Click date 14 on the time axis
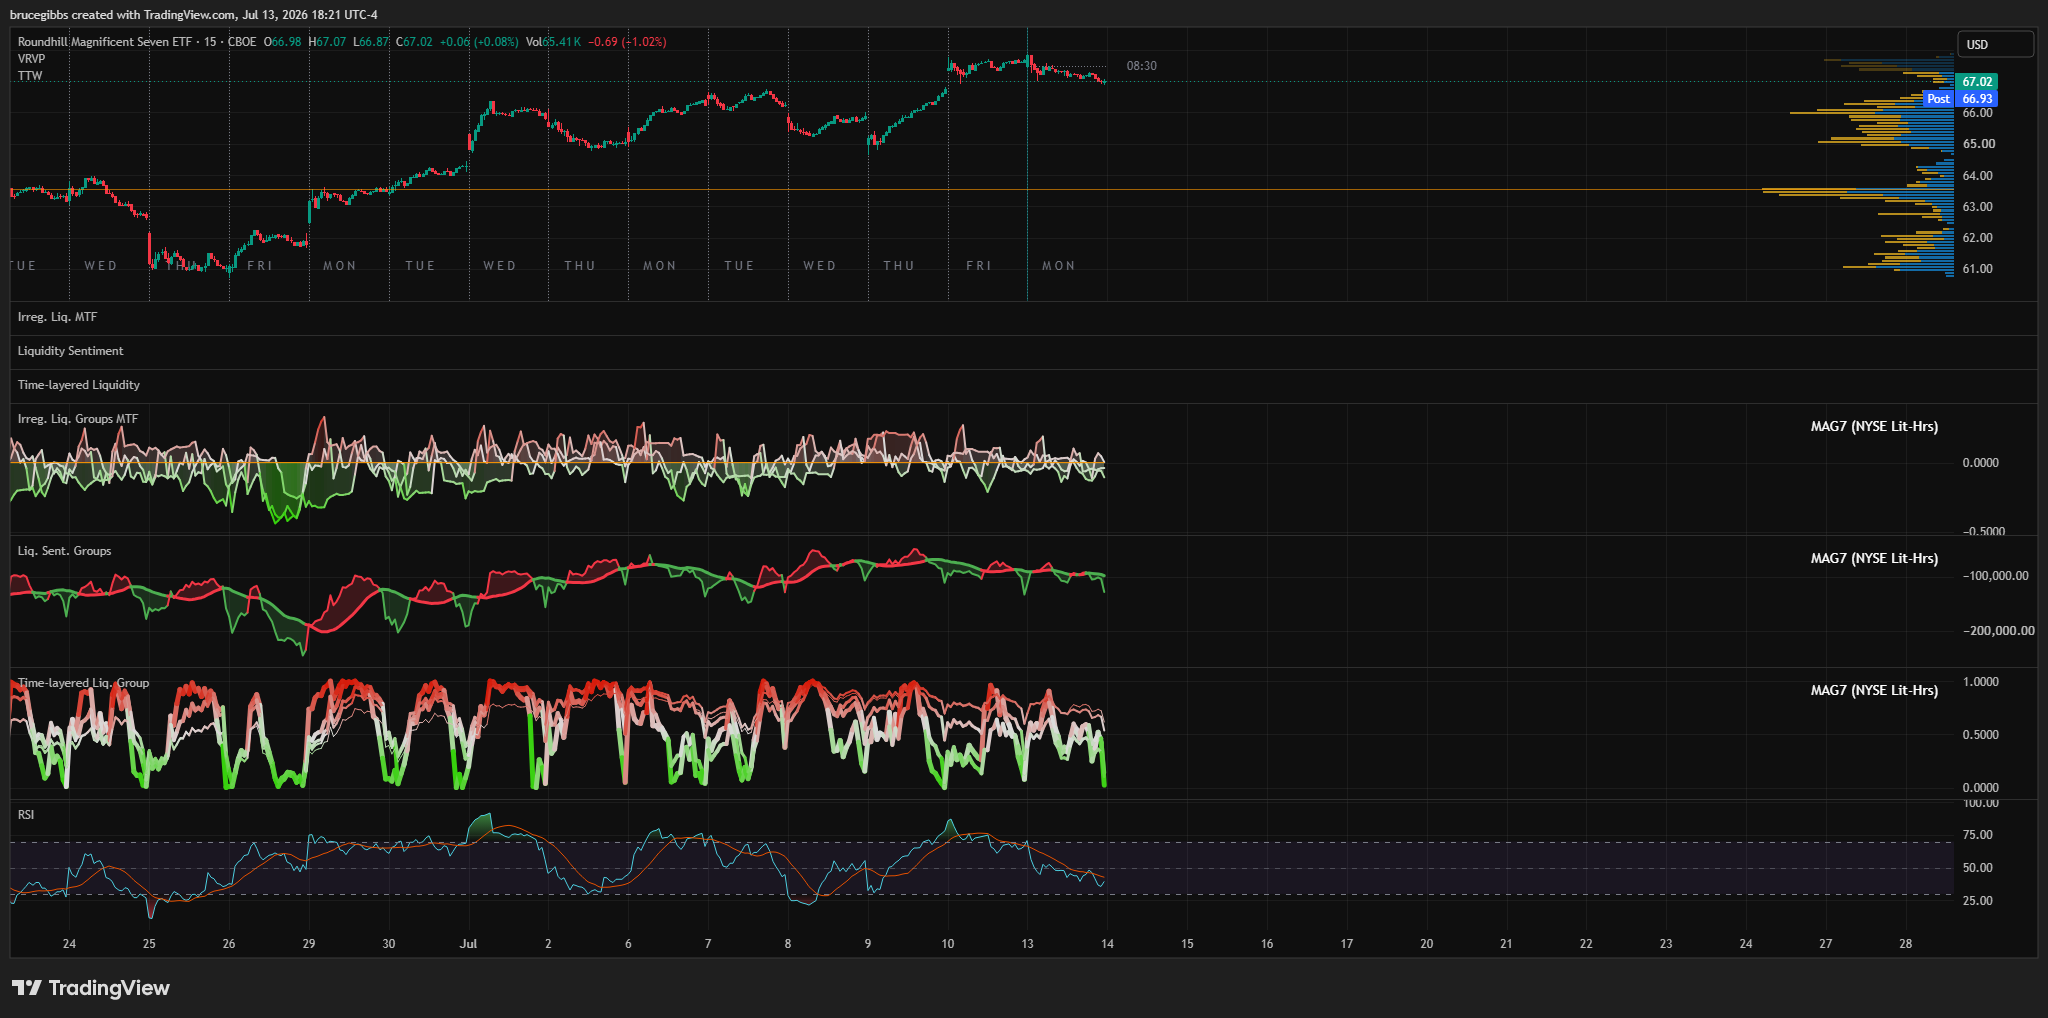2048x1018 pixels. tap(1107, 944)
